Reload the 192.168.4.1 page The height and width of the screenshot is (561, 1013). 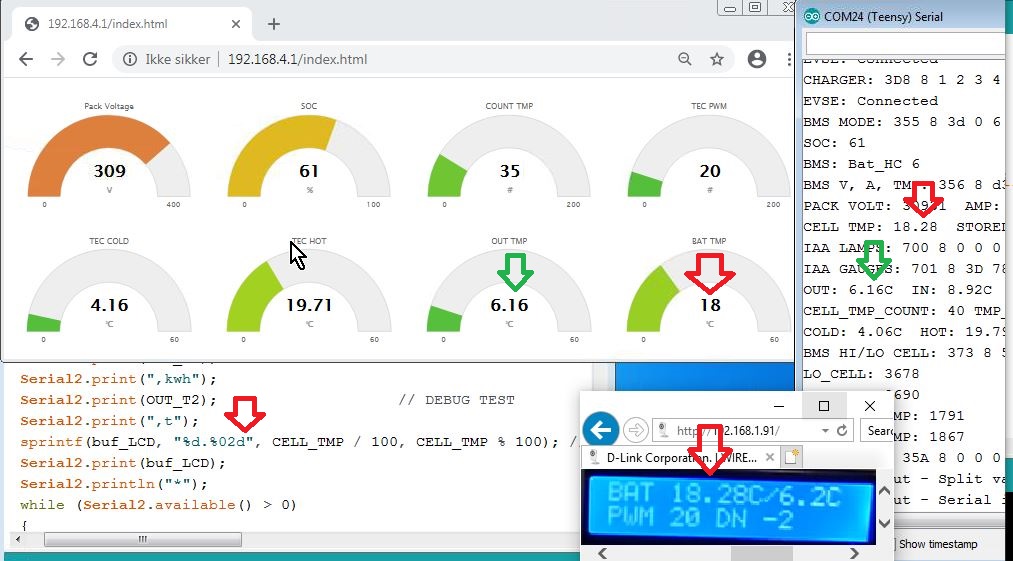[x=90, y=59]
